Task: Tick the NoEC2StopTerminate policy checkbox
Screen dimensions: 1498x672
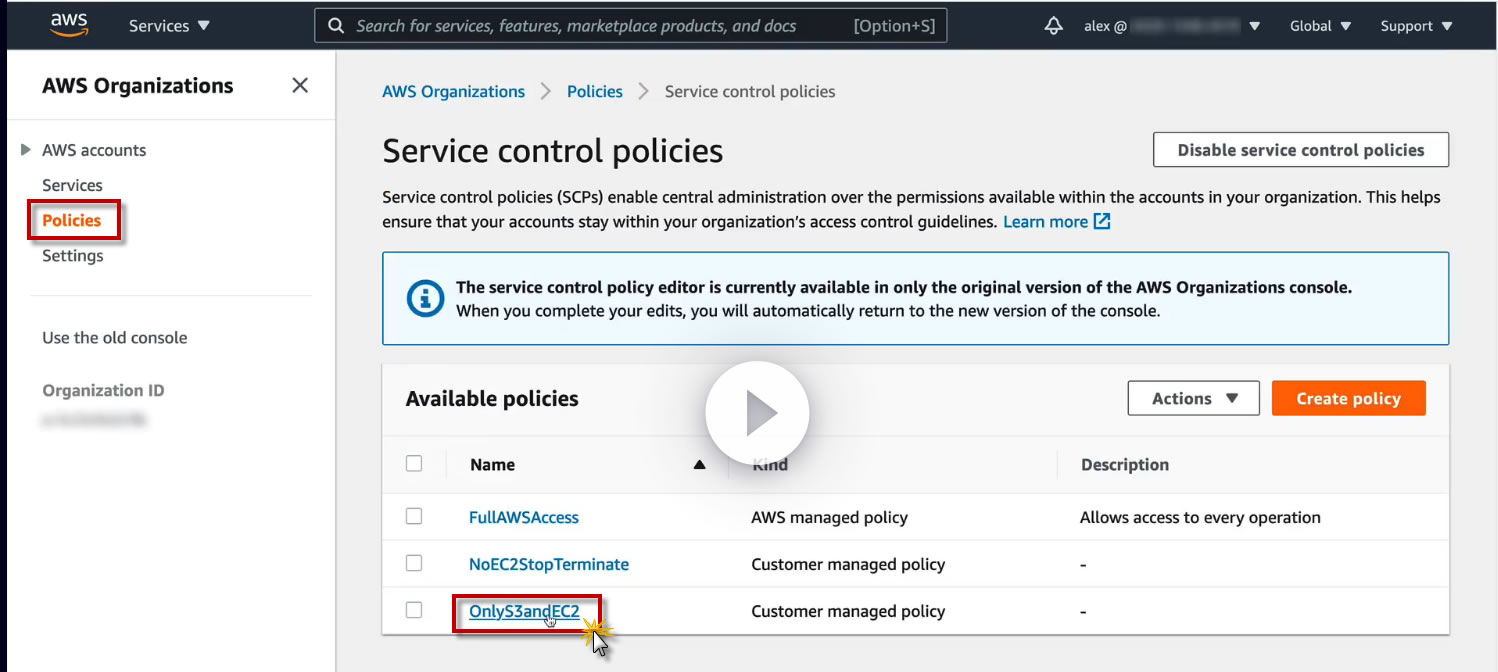Action: (414, 564)
